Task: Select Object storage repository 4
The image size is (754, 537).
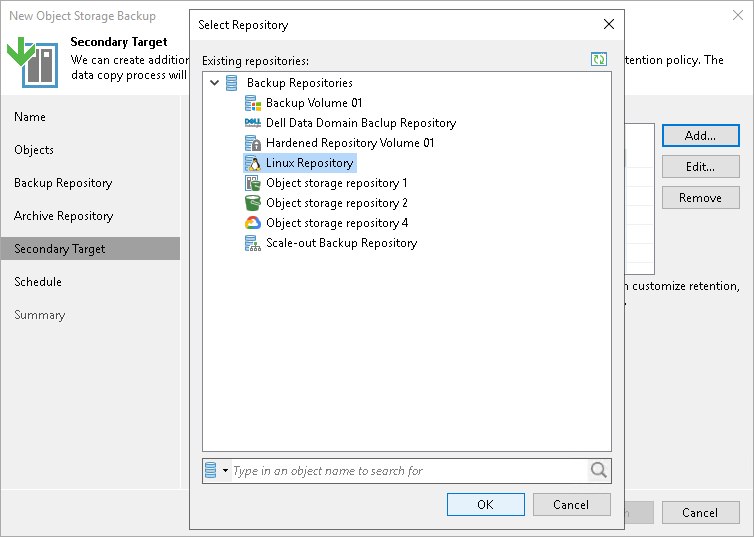Action: point(337,223)
